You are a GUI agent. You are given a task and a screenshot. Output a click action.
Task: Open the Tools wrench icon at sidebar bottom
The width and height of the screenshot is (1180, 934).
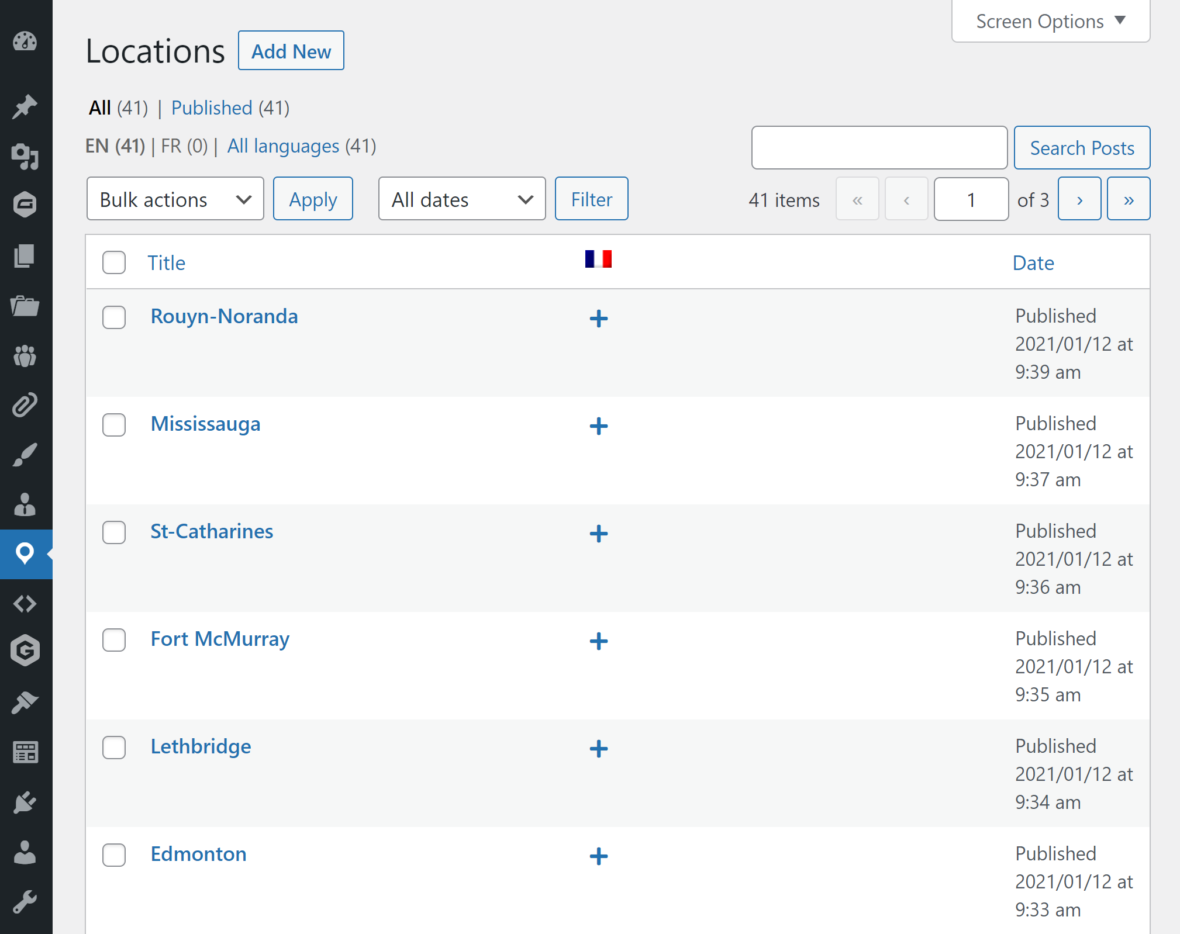[x=25, y=901]
